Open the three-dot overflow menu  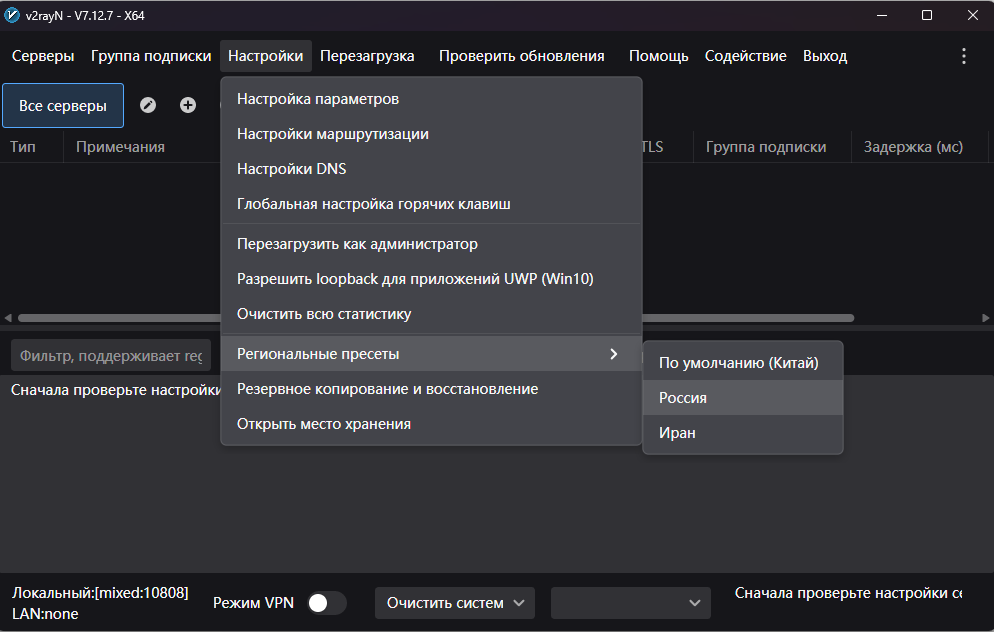tap(964, 56)
